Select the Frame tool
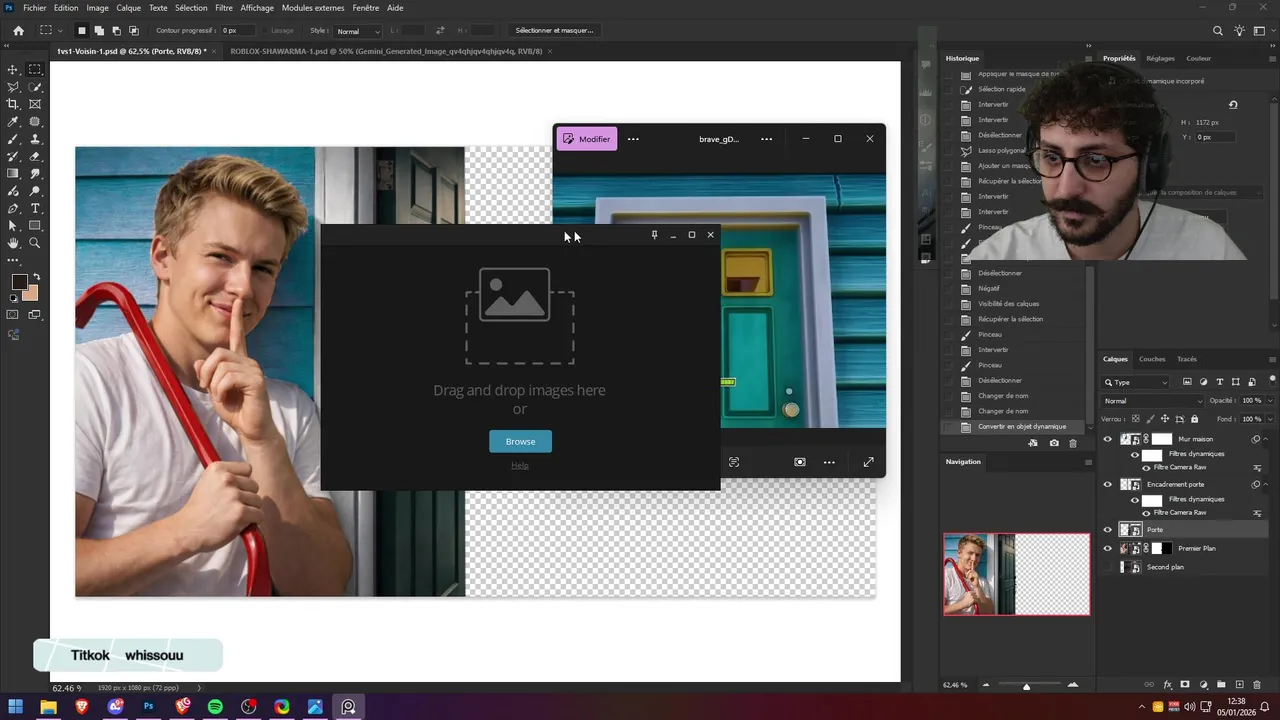 click(x=35, y=104)
